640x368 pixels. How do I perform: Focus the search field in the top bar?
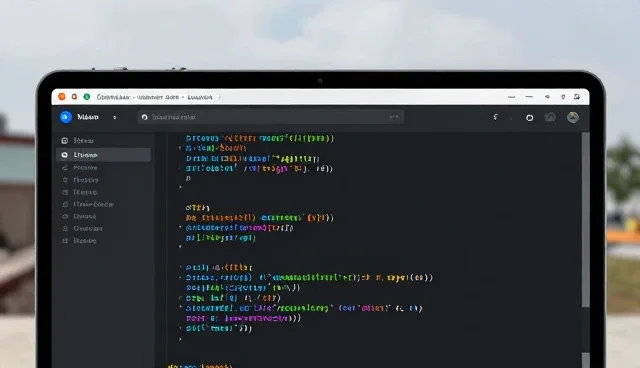271,117
